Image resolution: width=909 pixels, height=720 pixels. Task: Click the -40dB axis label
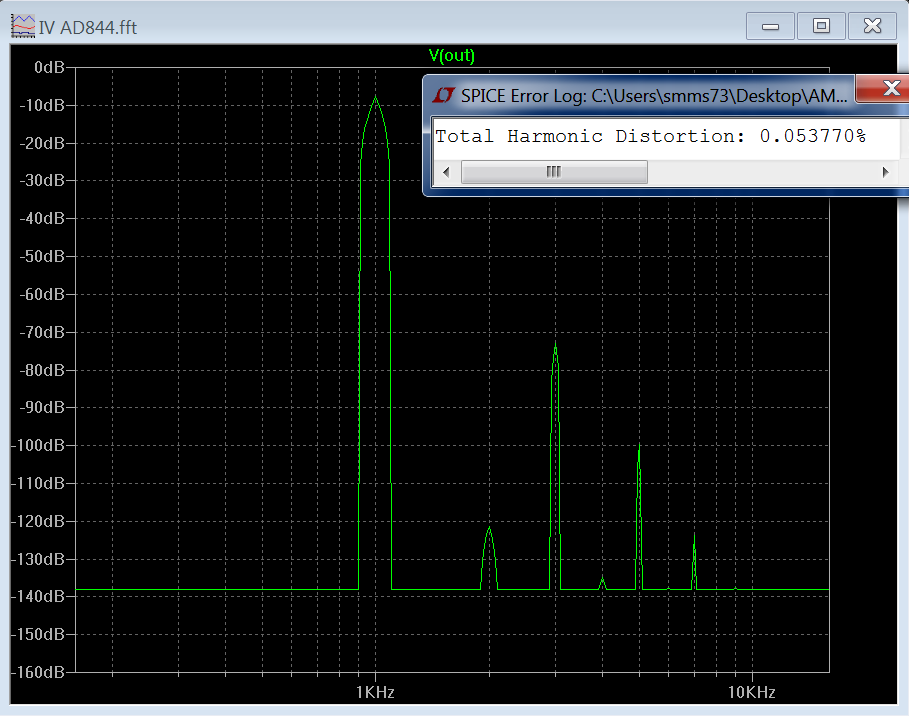(42, 219)
